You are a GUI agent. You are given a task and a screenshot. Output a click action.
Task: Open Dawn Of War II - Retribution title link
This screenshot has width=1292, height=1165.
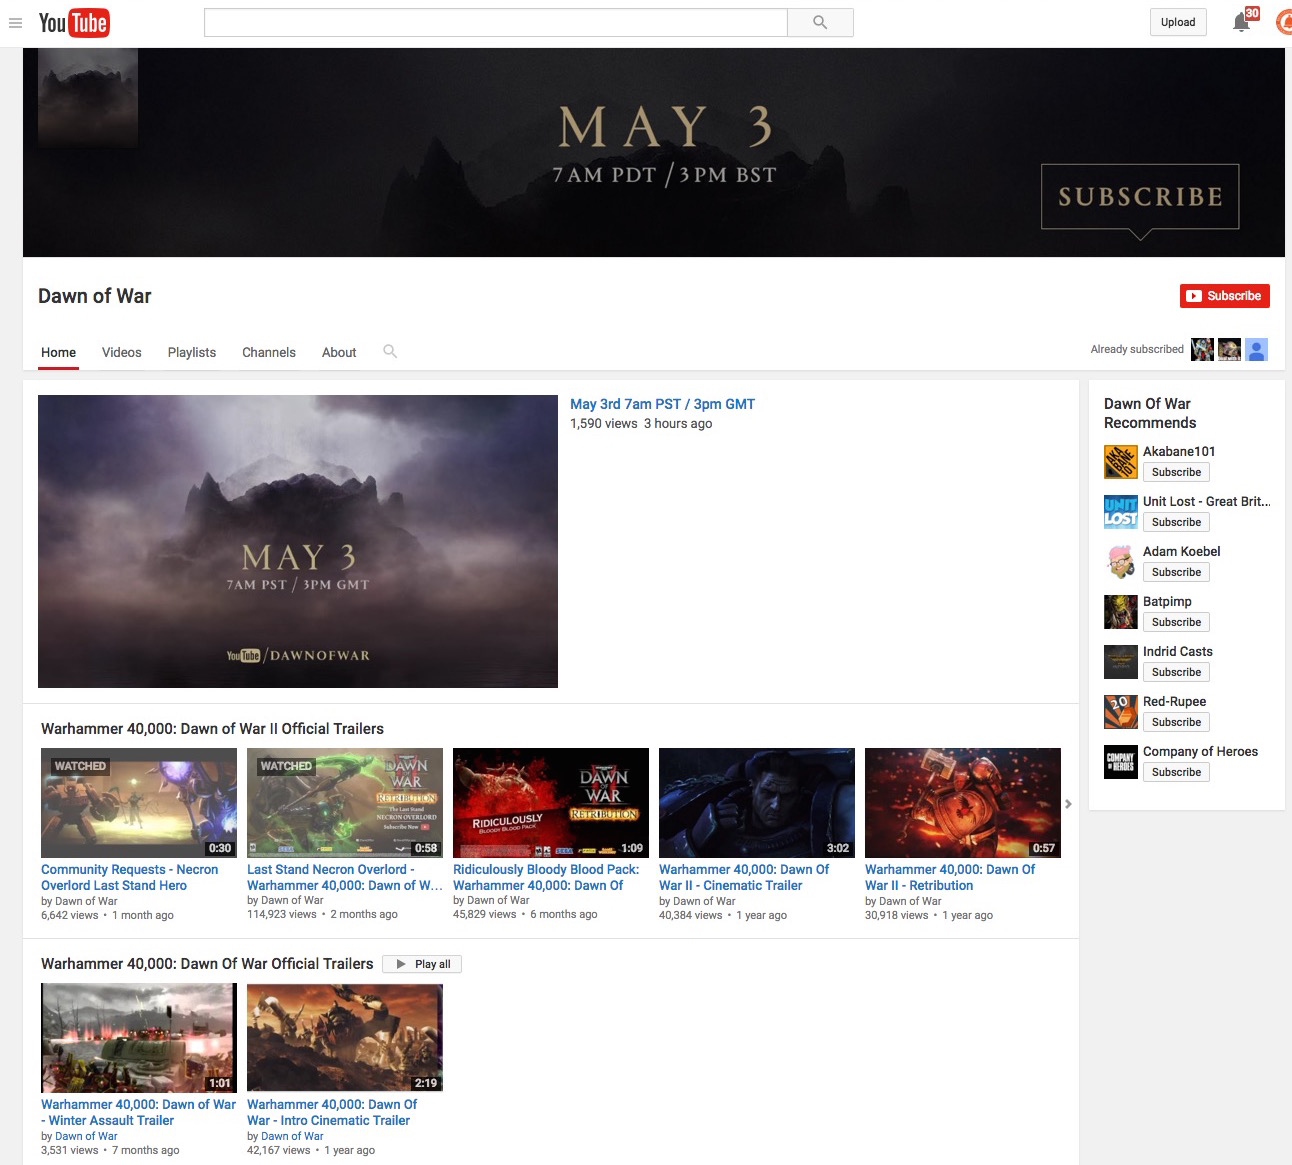(x=950, y=878)
